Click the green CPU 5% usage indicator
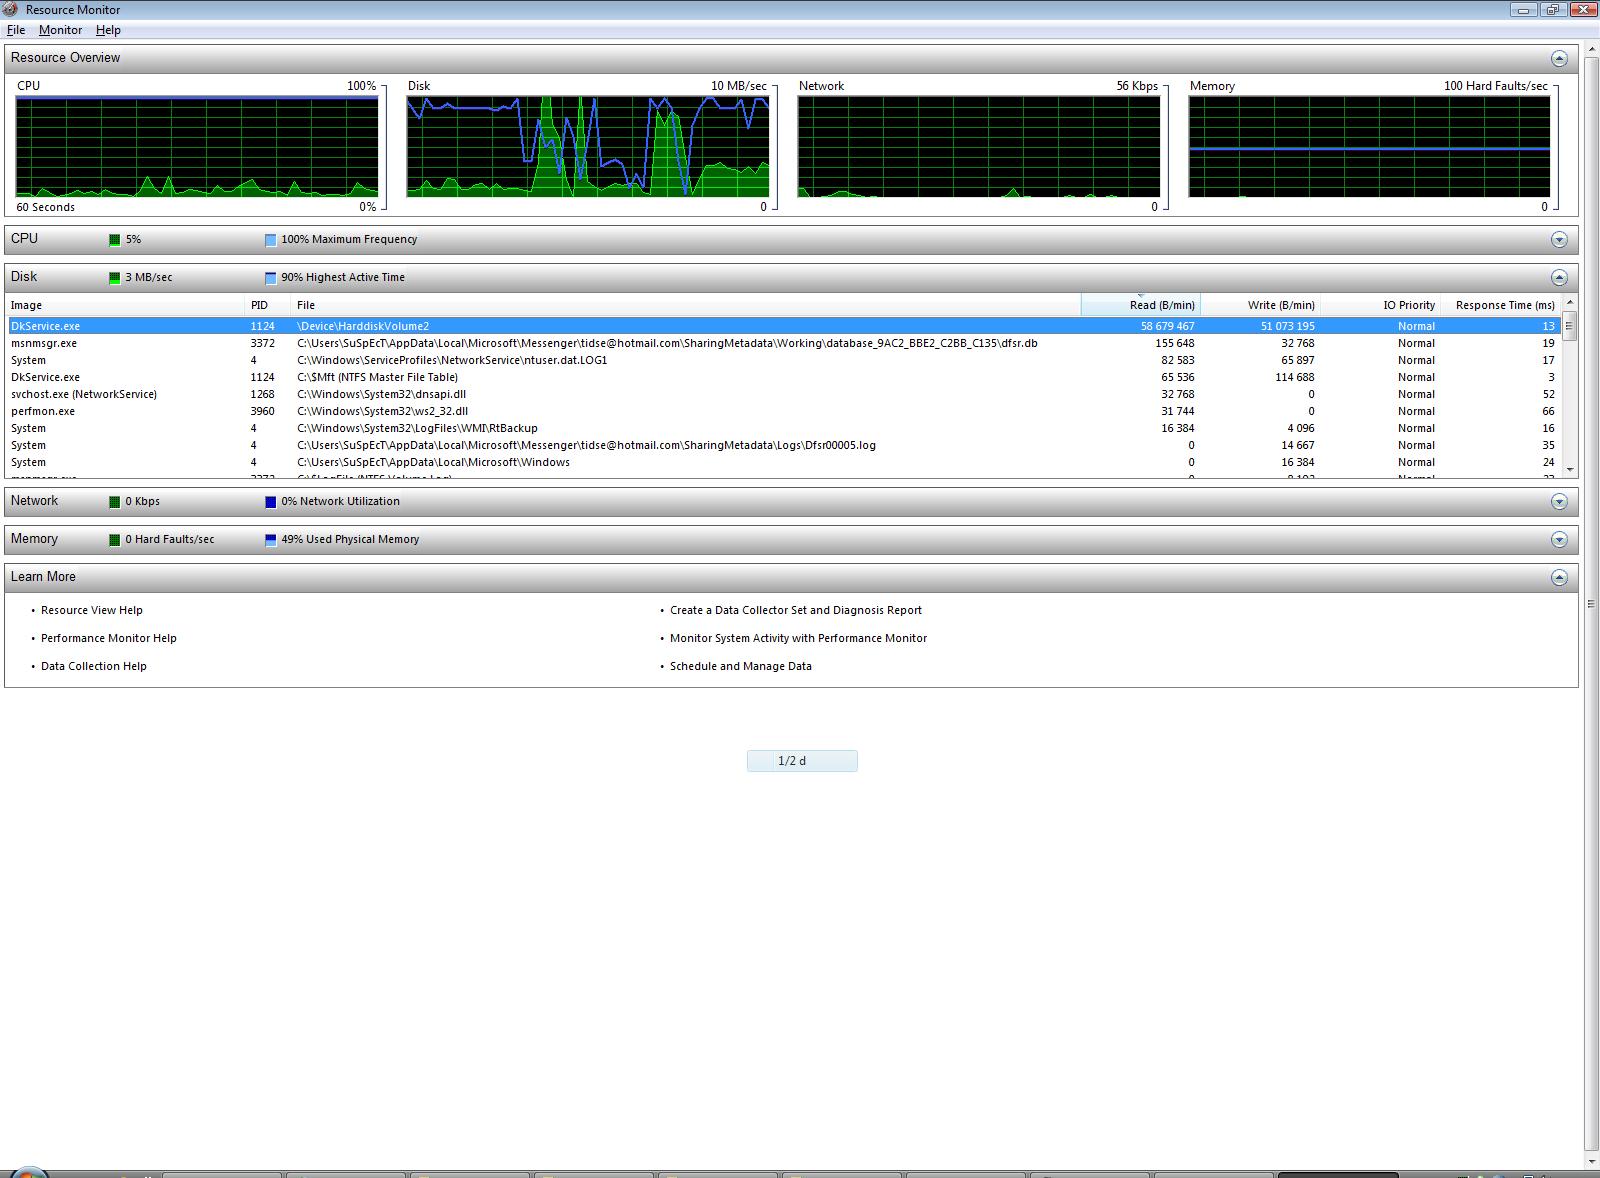1600x1178 pixels. [x=114, y=240]
